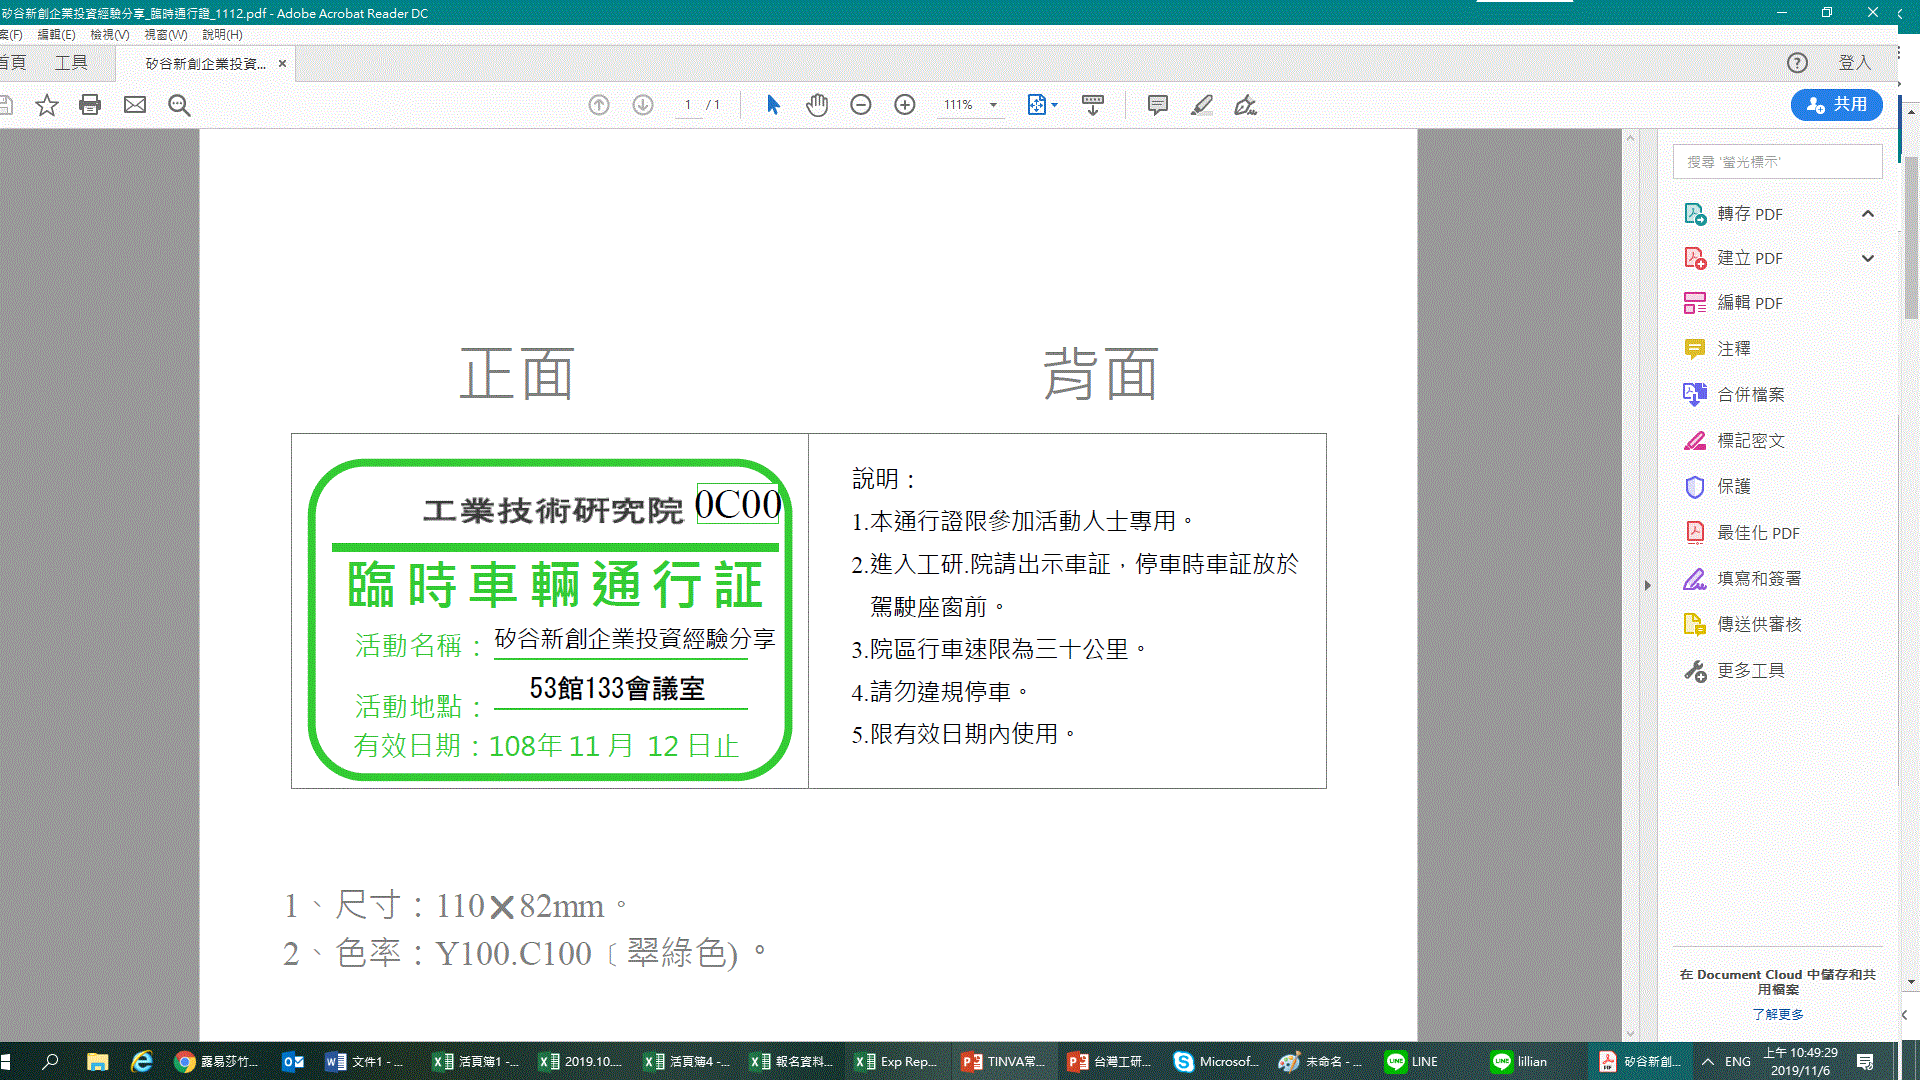
Task: Open Exp Rep Excel in taskbar
Action: (897, 1061)
